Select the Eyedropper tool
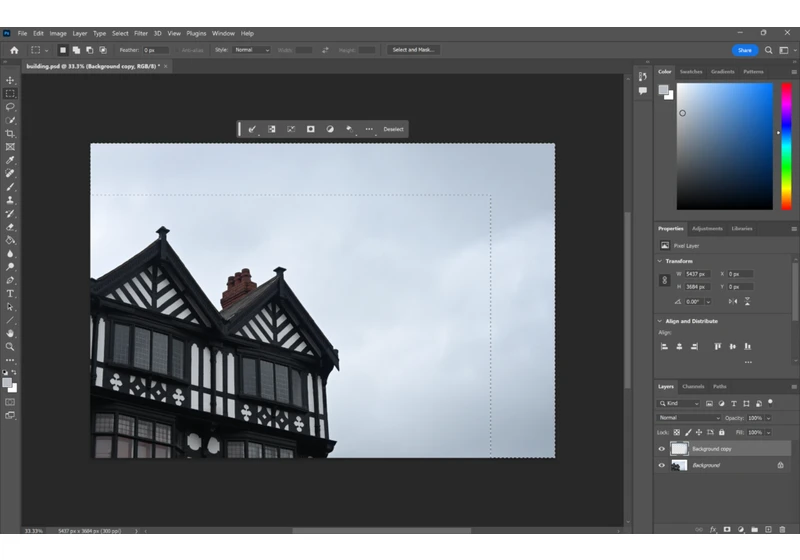800x560 pixels. pos(10,160)
